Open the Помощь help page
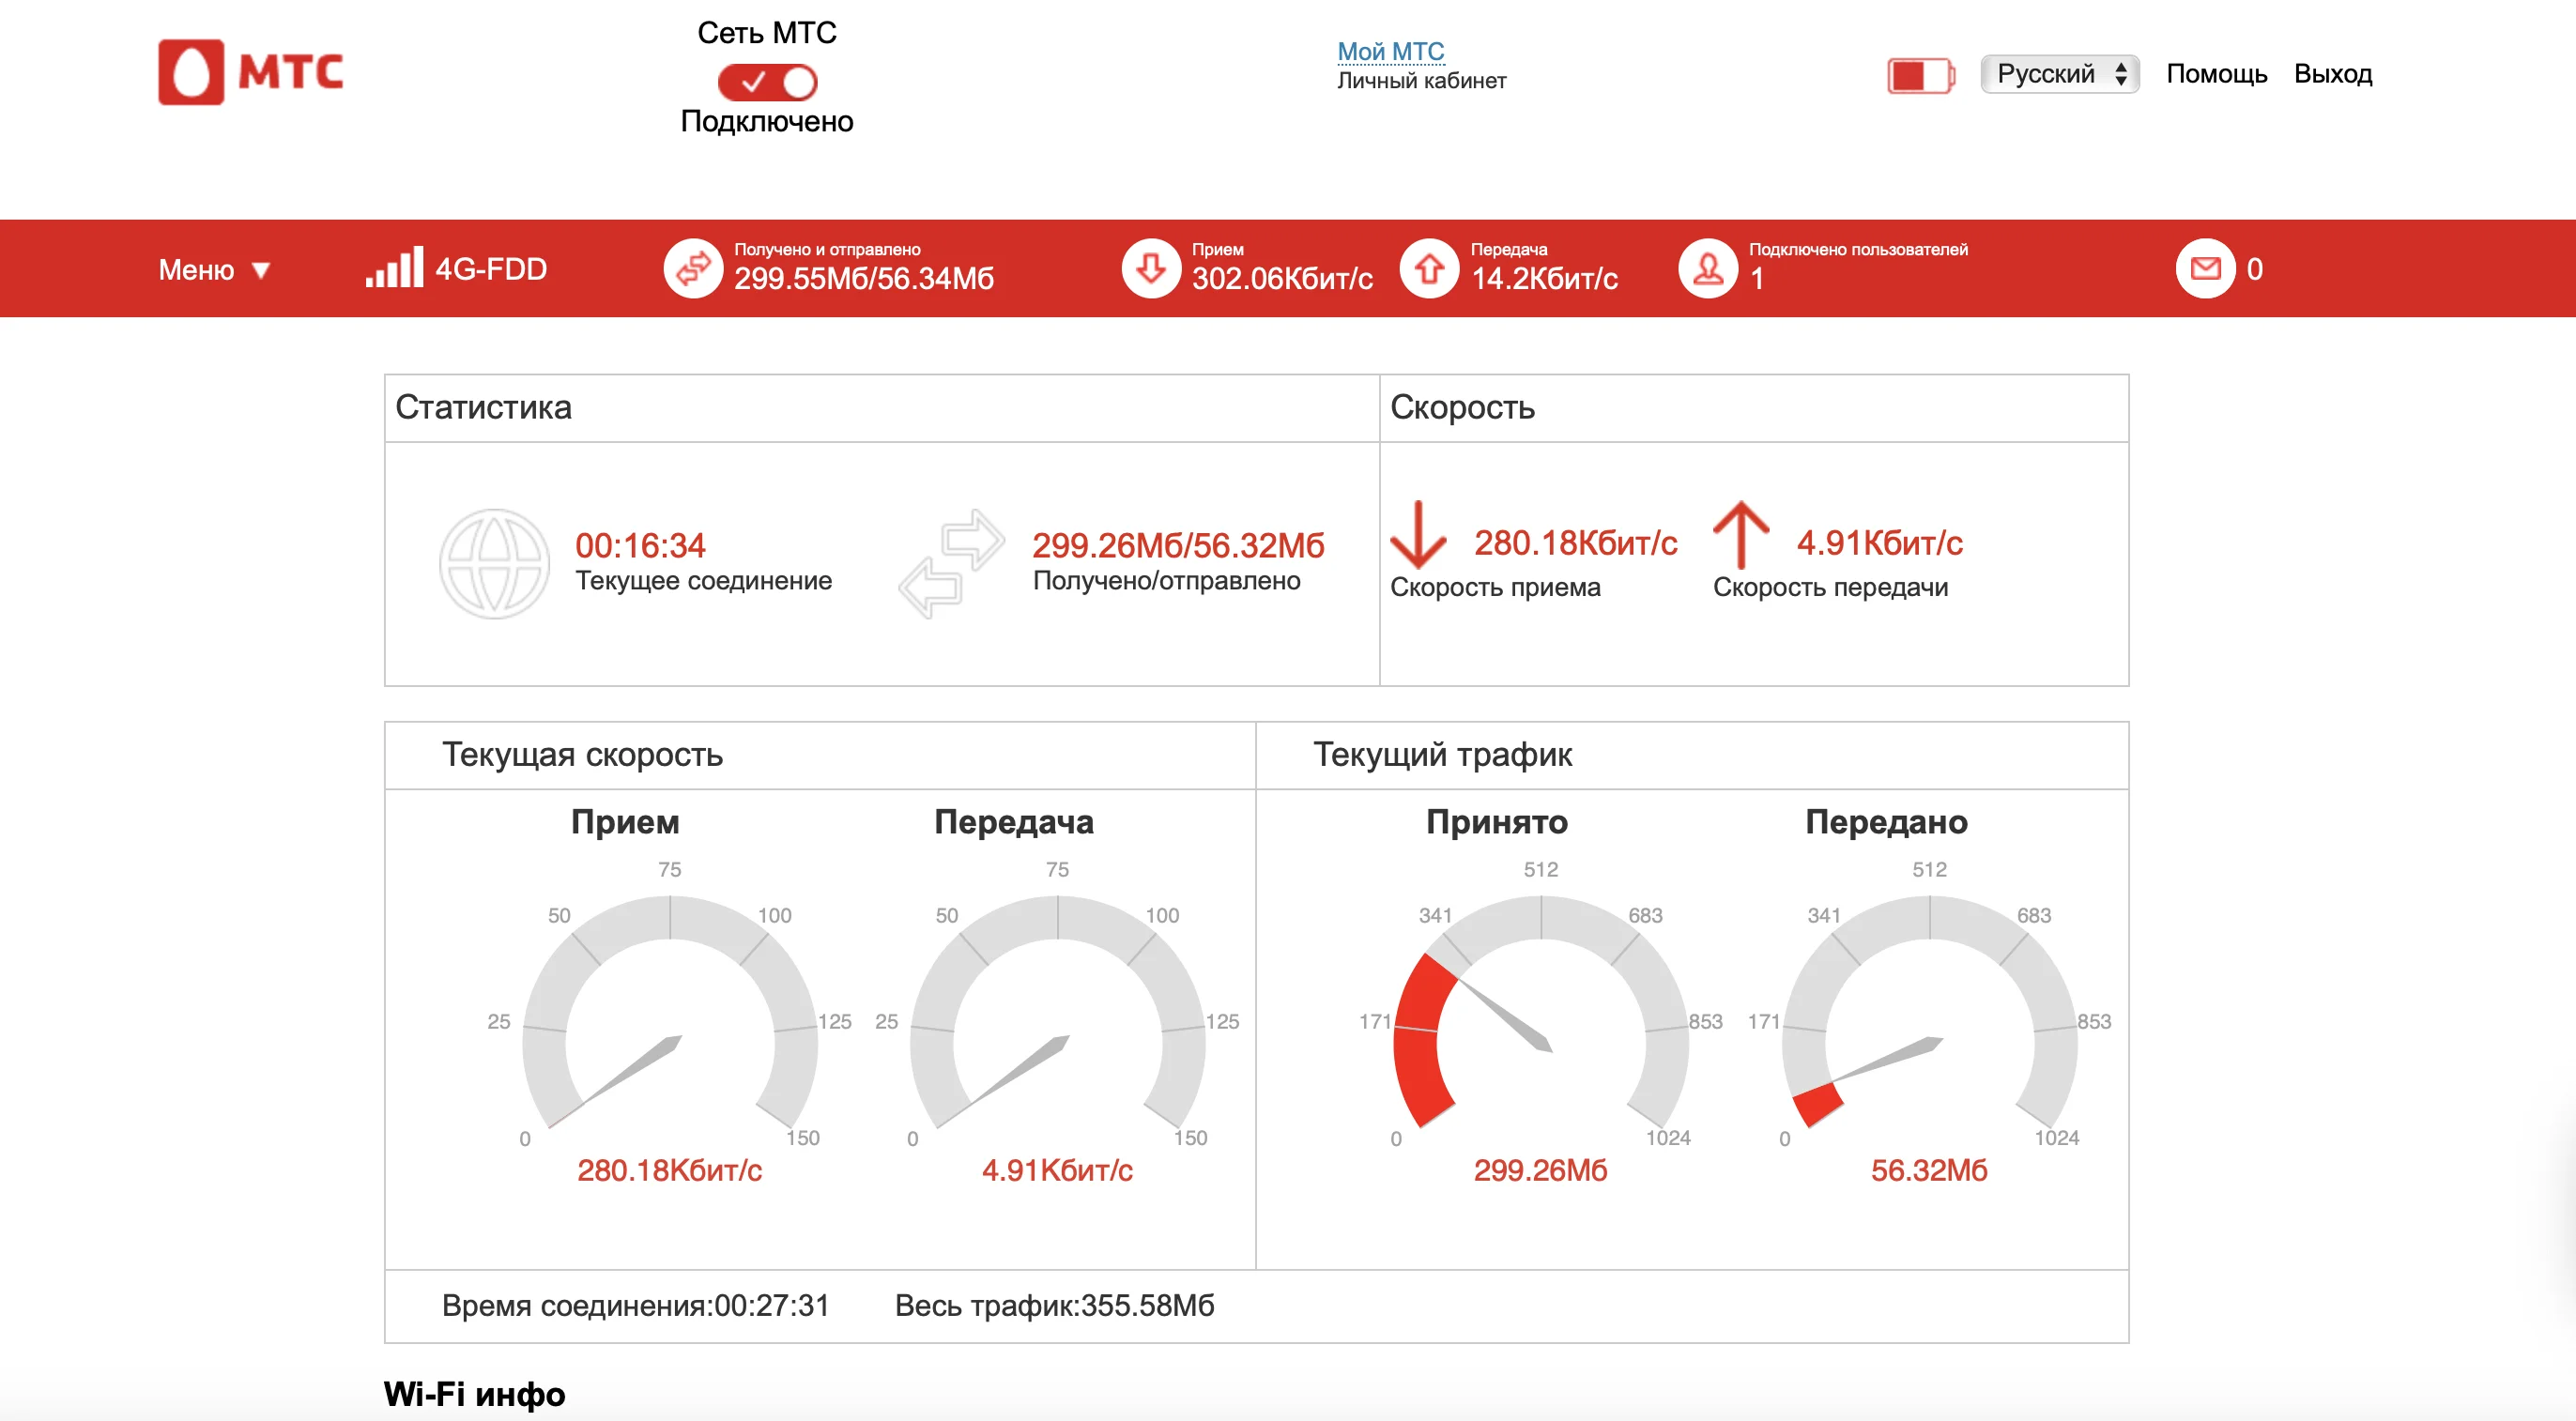Image resolution: width=2576 pixels, height=1421 pixels. click(x=2216, y=74)
